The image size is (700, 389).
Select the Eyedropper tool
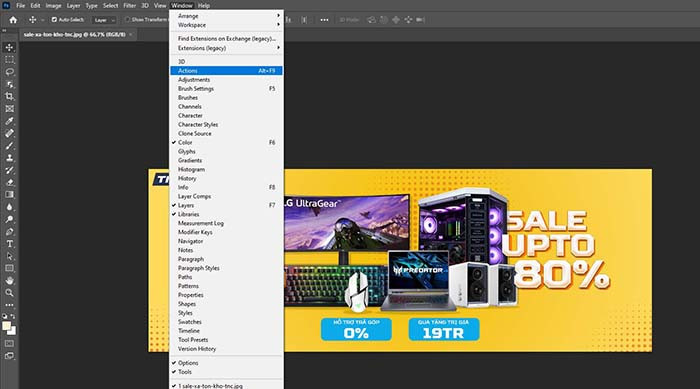coord(9,121)
